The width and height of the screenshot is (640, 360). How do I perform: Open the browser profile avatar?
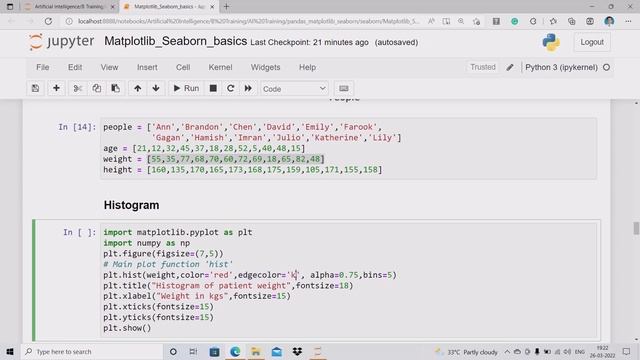coord(609,21)
